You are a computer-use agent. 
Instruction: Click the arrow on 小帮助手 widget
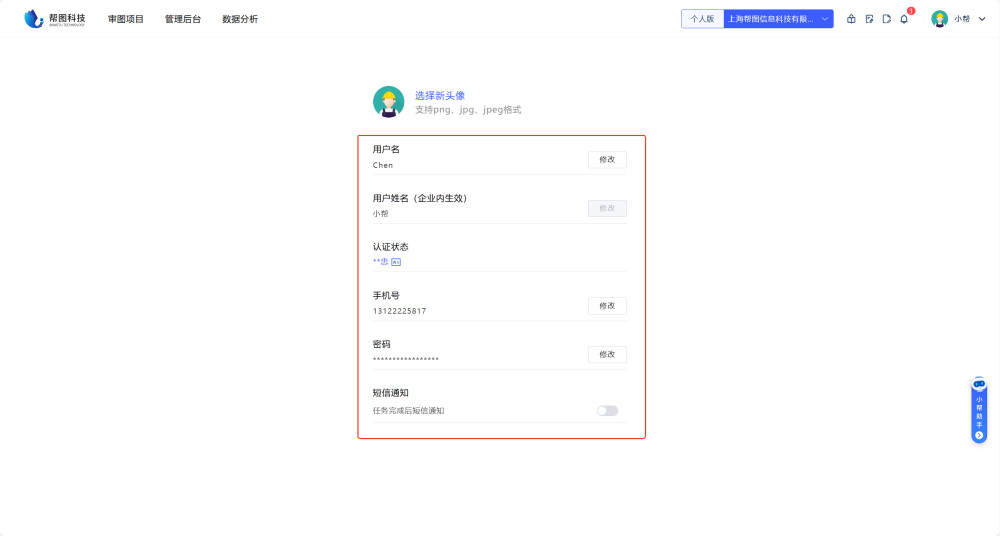click(979, 435)
